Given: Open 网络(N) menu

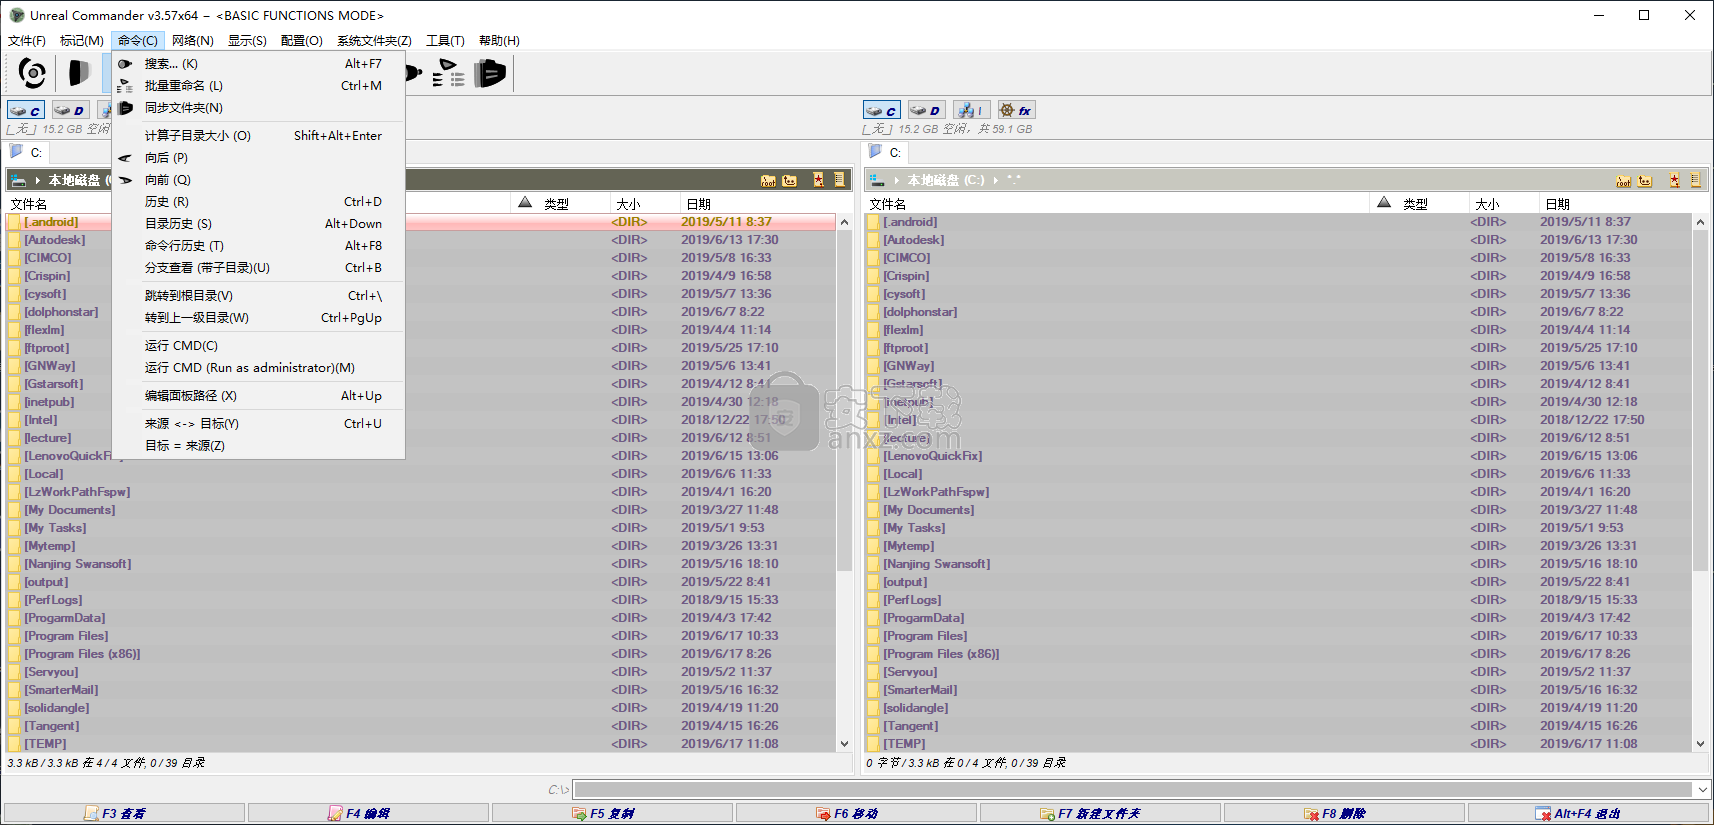Looking at the screenshot, I should pyautogui.click(x=193, y=41).
